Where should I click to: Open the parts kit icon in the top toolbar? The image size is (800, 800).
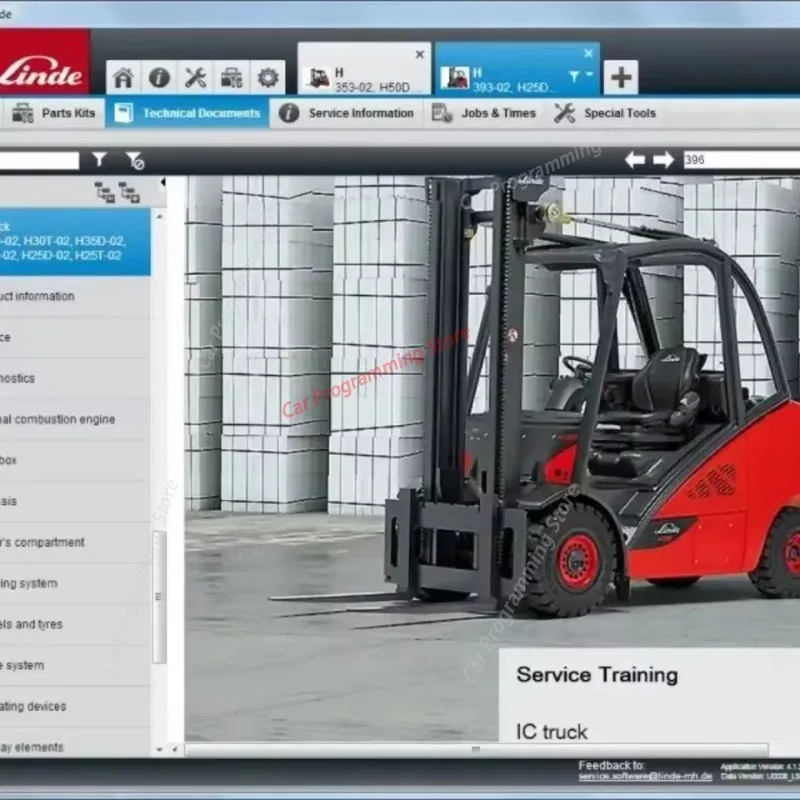click(x=231, y=78)
